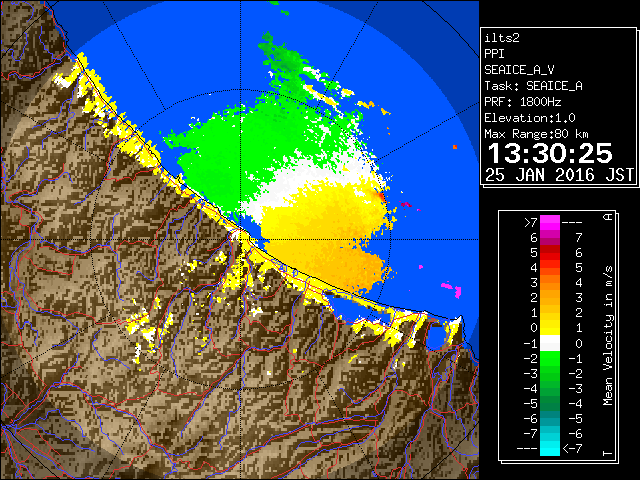Image resolution: width=640 pixels, height=480 pixels.
Task: Click the 'SEAICE_A_V' product label
Action: [x=519, y=70]
